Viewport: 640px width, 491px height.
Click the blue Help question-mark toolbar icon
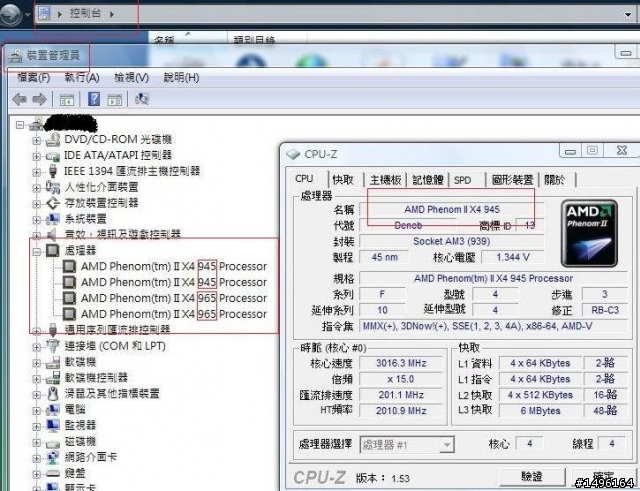coord(94,99)
